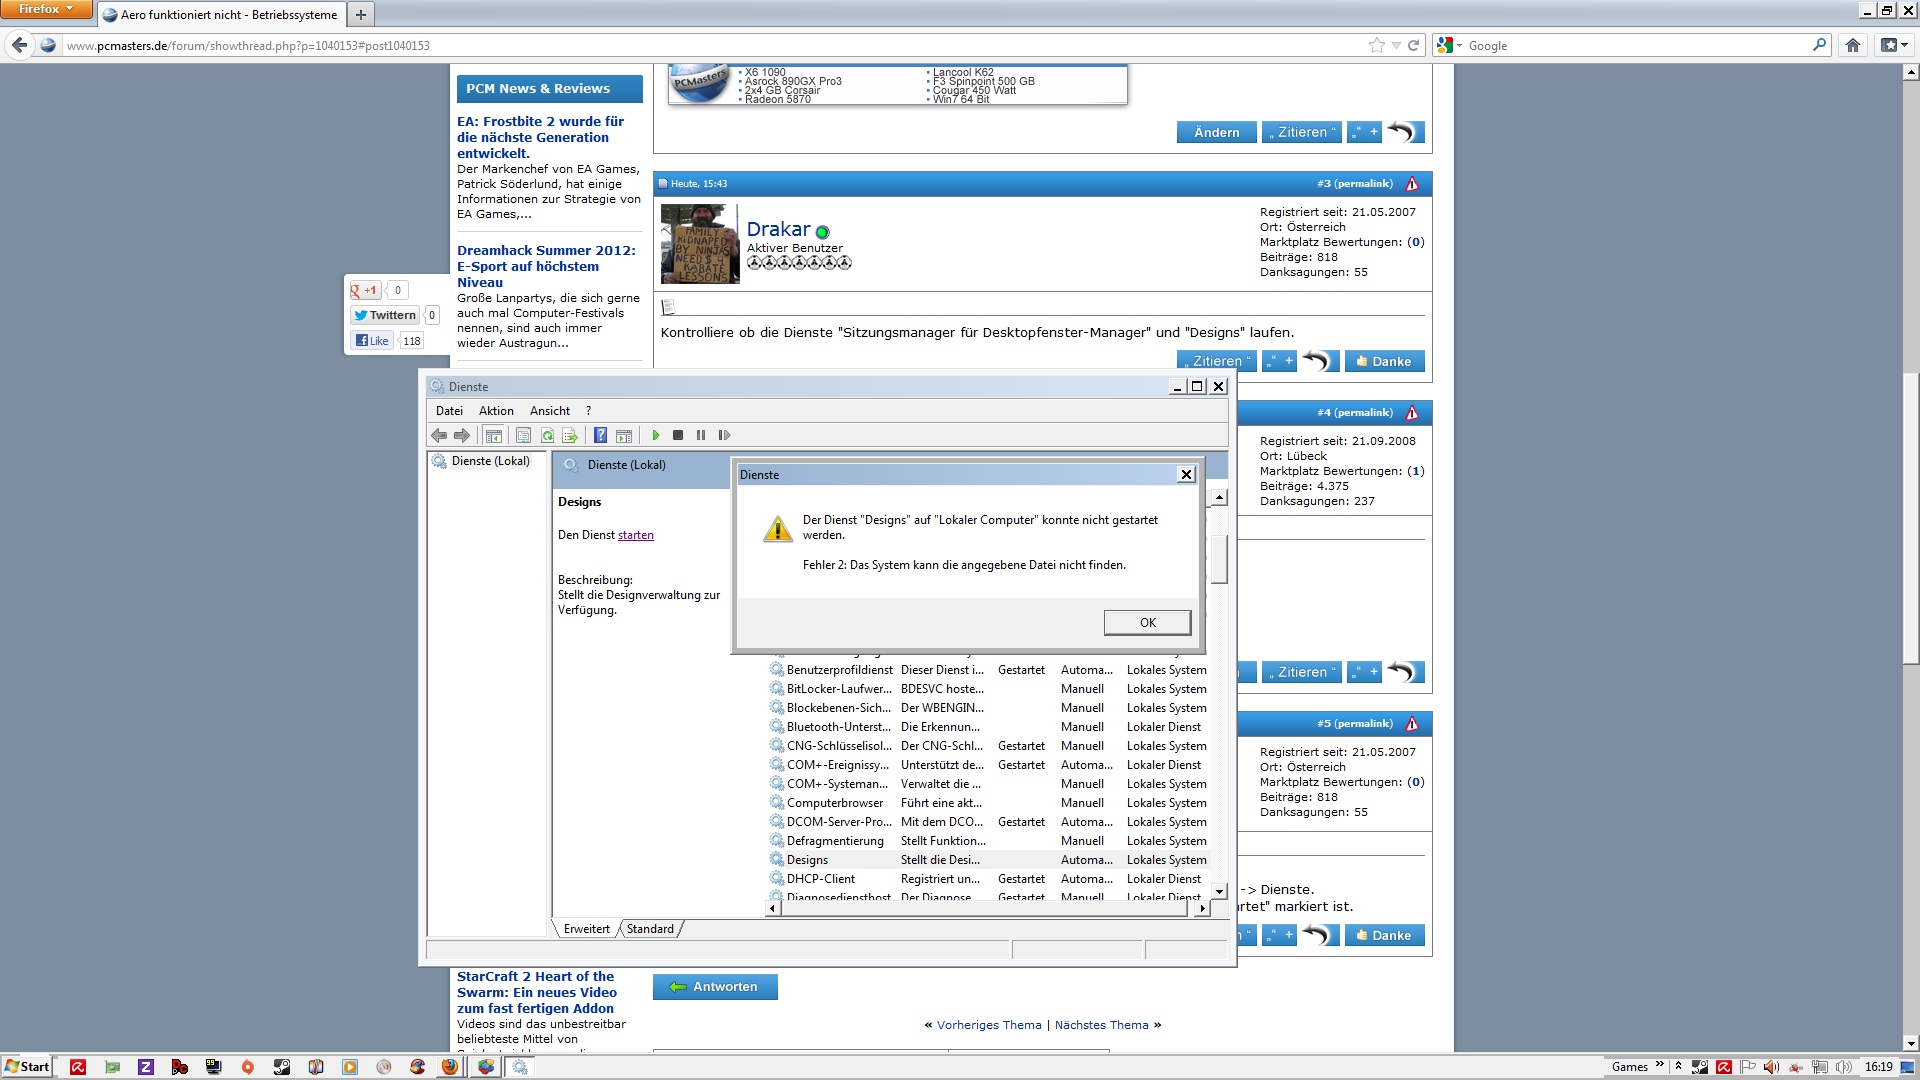Click OK in the Dienste error dialog
This screenshot has width=1920, height=1080.
click(1147, 622)
